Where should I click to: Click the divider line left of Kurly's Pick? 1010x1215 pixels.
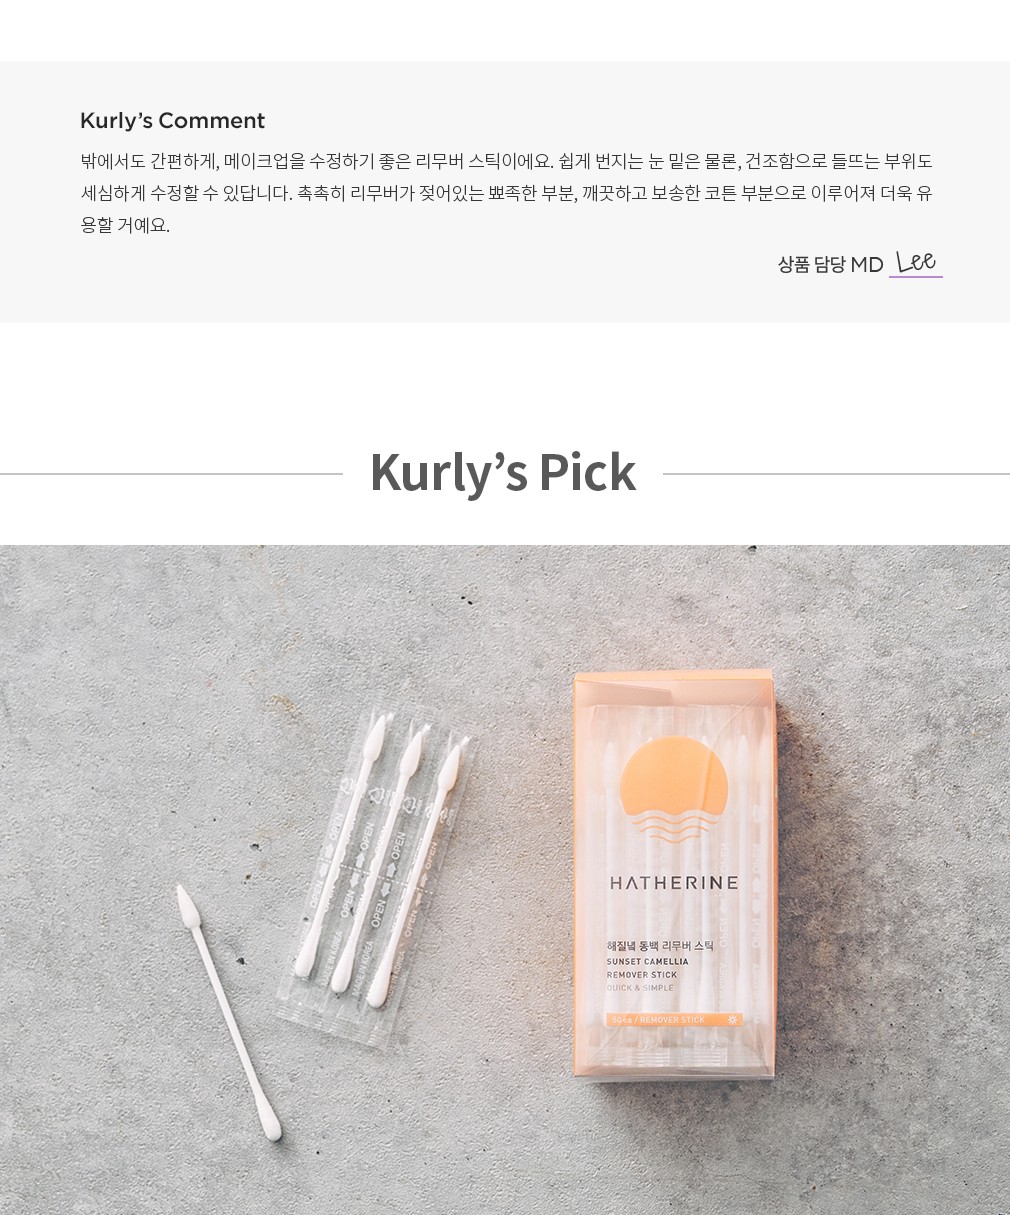coord(171,474)
